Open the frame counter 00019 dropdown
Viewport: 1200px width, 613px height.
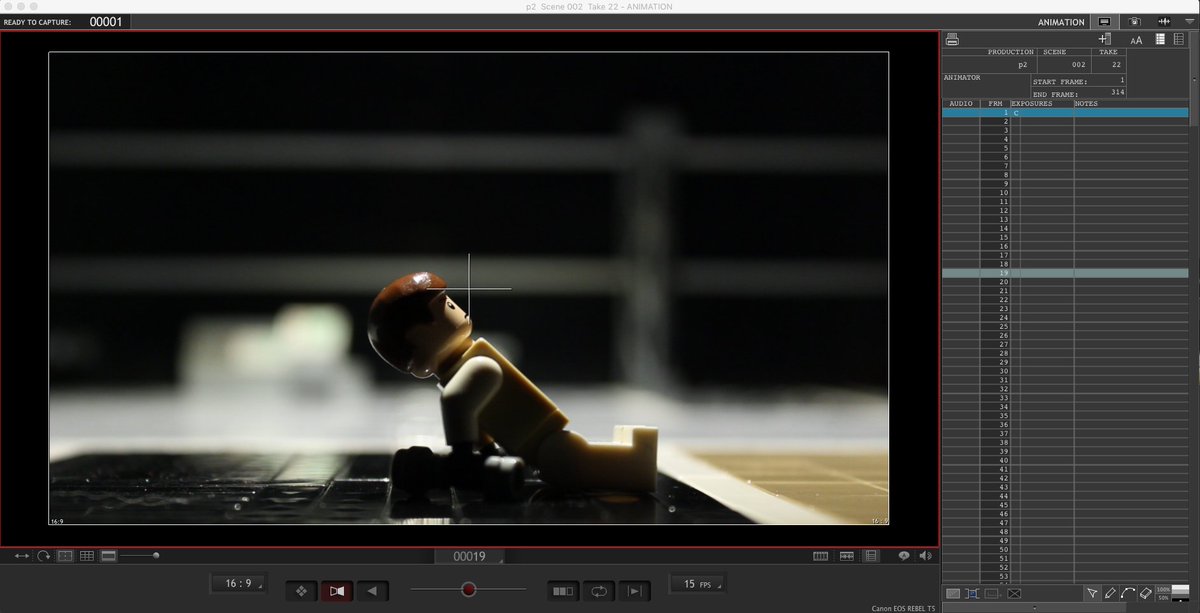[469, 557]
